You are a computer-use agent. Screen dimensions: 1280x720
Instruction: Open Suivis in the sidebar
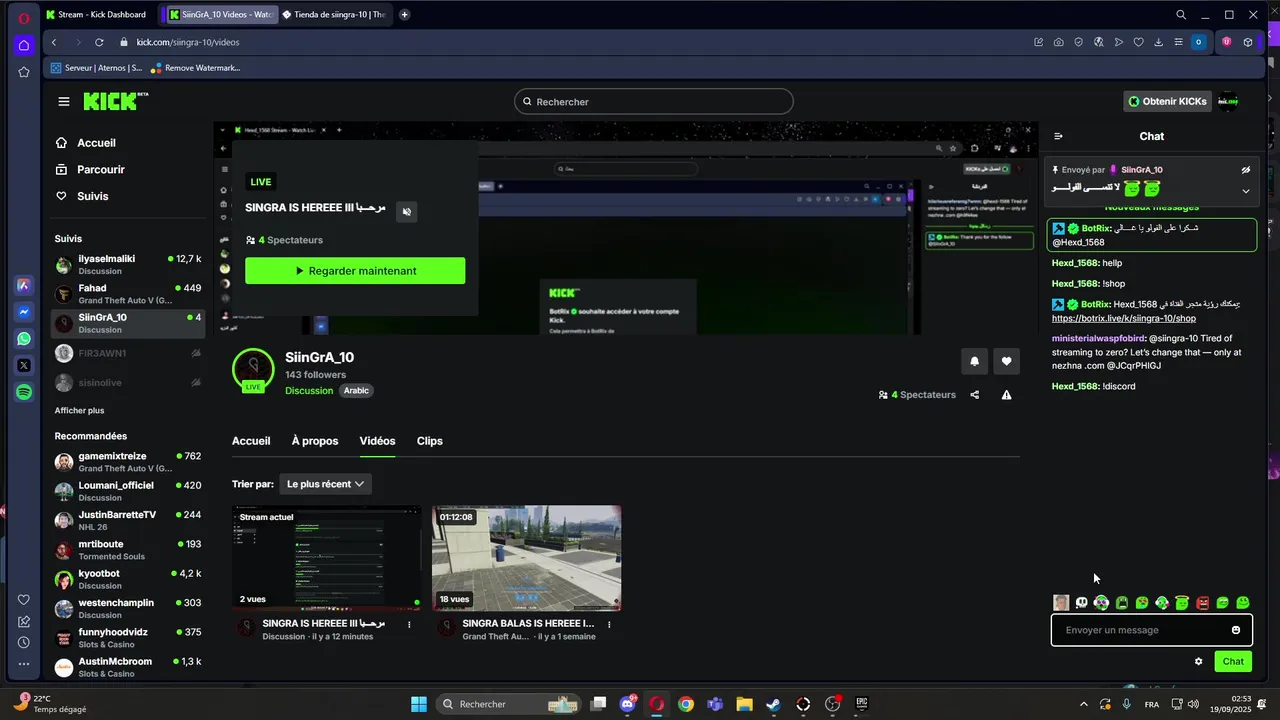tap(93, 196)
